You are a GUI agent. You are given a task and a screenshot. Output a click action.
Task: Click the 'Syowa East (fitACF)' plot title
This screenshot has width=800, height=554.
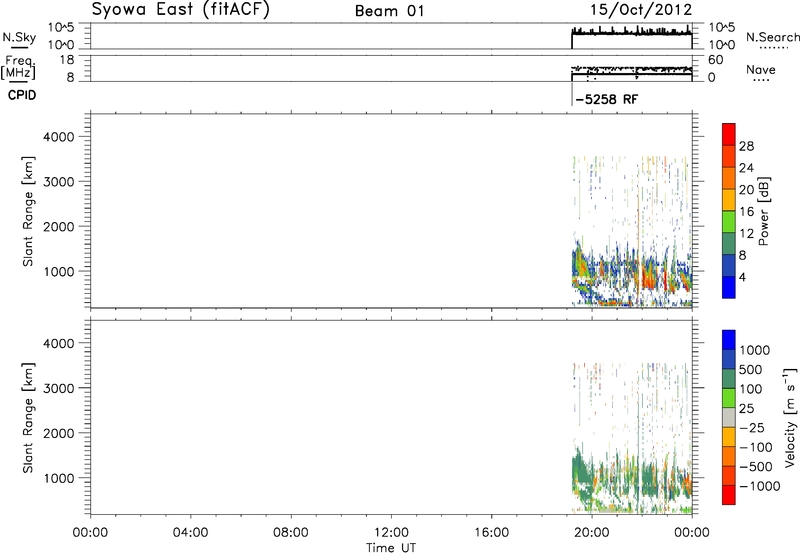pos(181,10)
